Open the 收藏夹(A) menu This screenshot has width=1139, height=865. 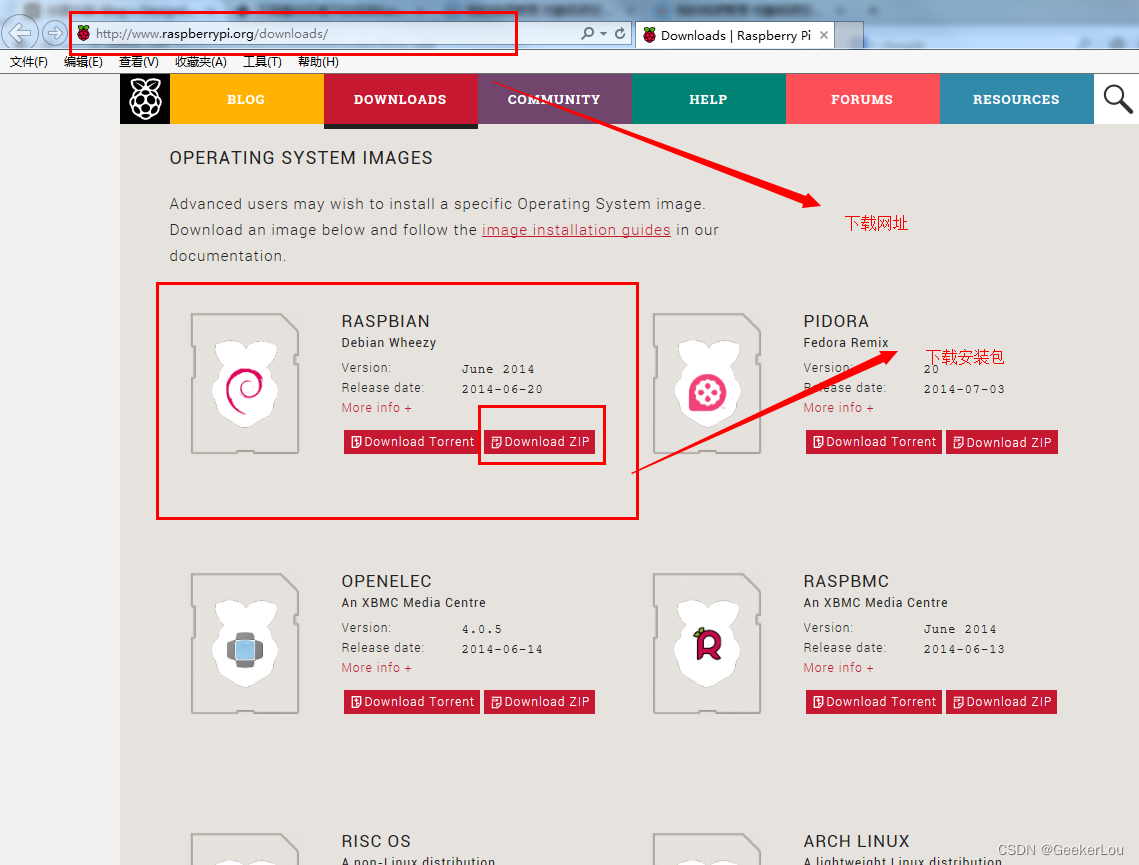pyautogui.click(x=201, y=62)
